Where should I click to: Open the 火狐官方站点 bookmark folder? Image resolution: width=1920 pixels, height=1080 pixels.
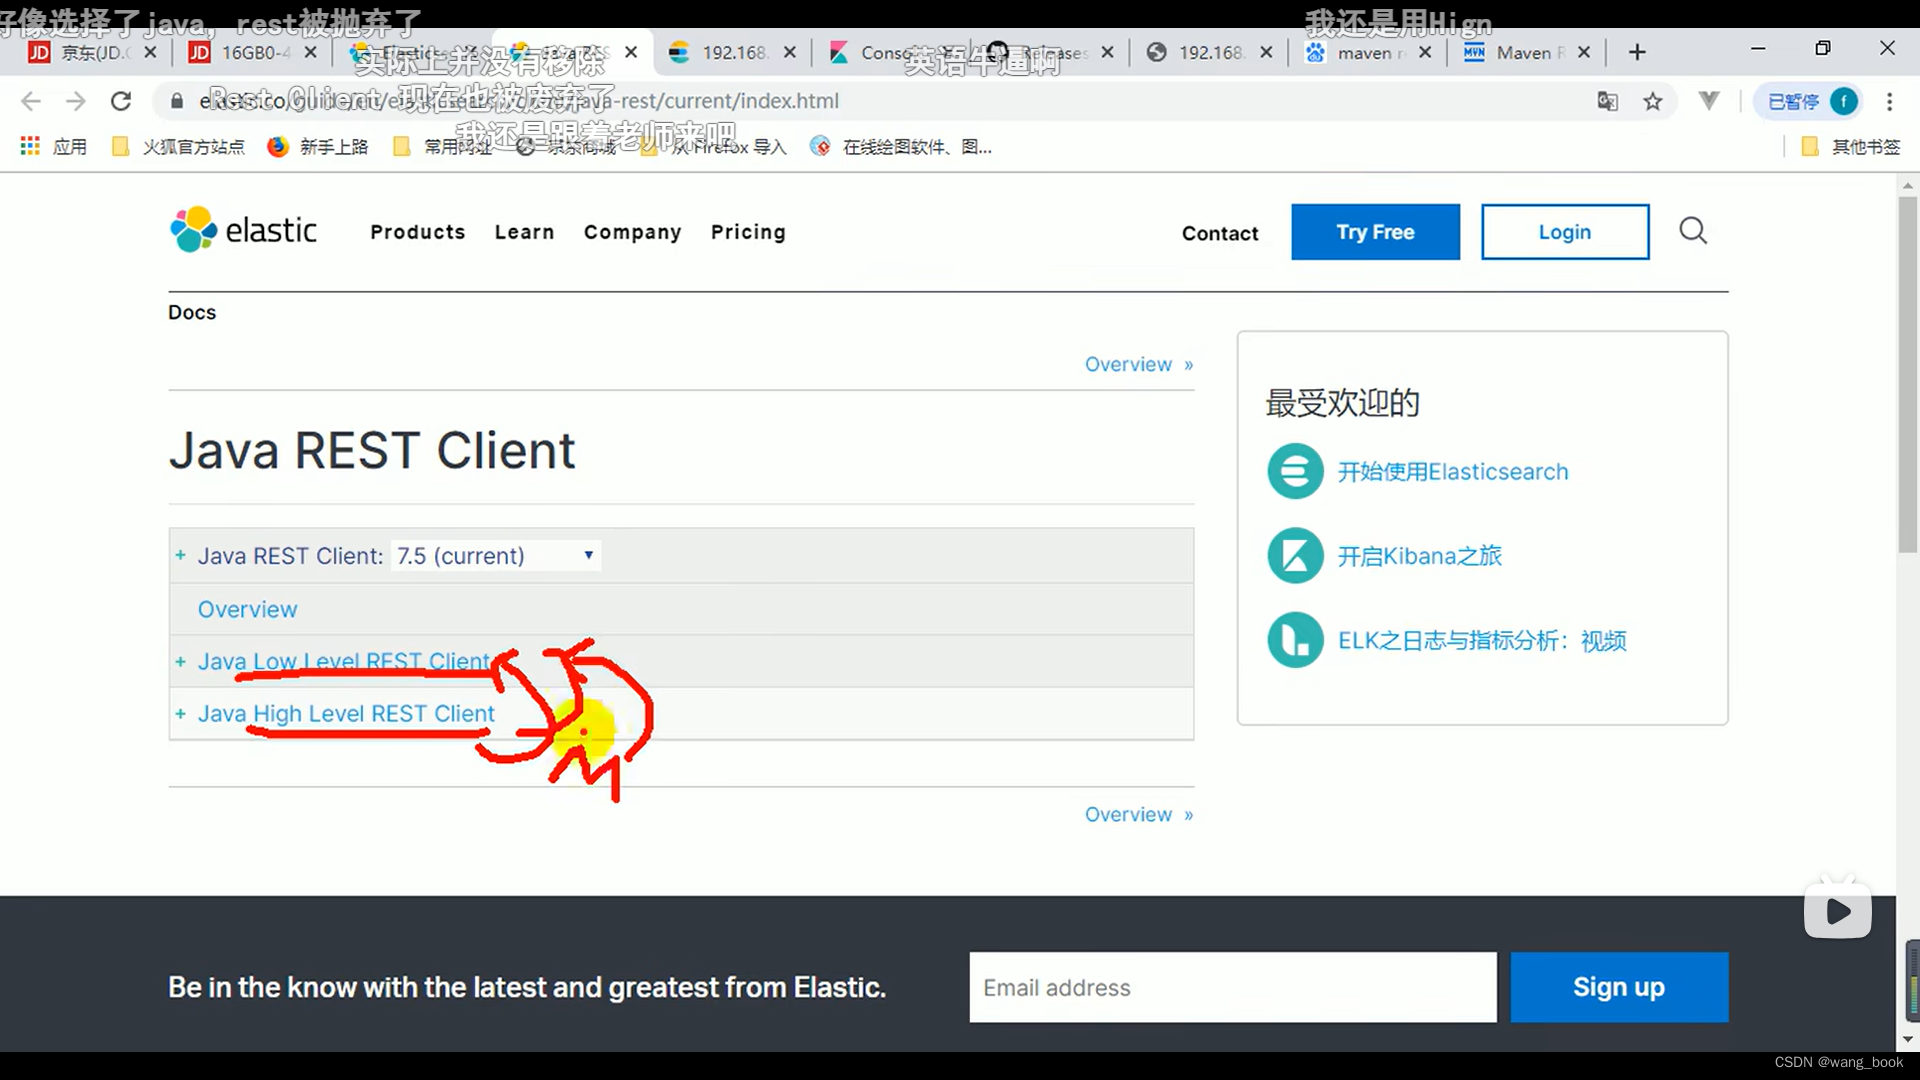[178, 147]
